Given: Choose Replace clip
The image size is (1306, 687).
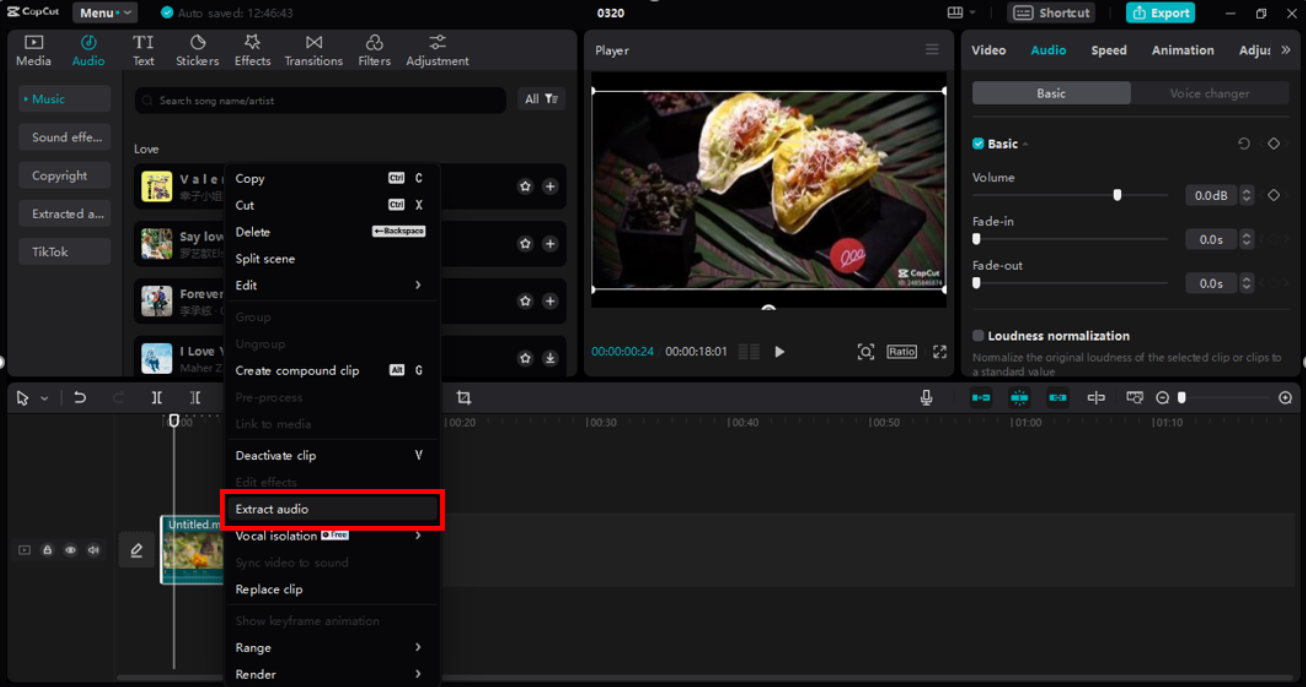Looking at the screenshot, I should coord(331,589).
